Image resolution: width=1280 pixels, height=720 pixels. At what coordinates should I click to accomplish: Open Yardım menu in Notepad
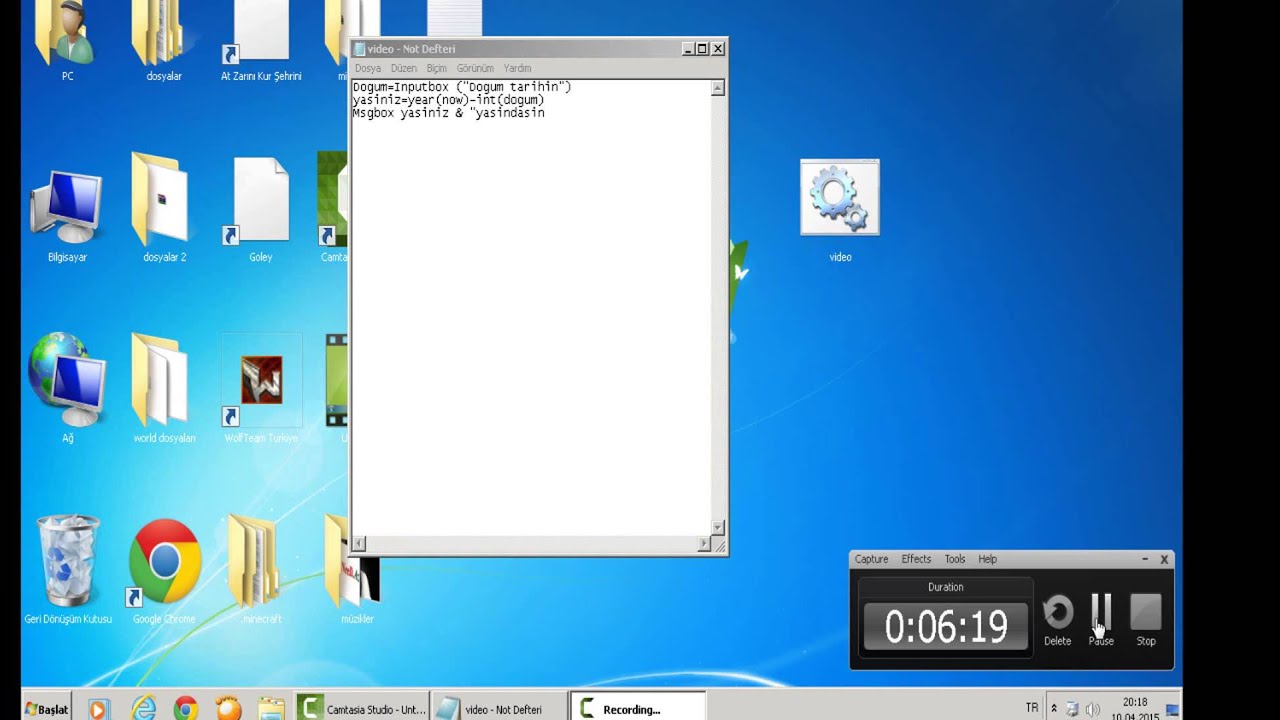pos(517,68)
